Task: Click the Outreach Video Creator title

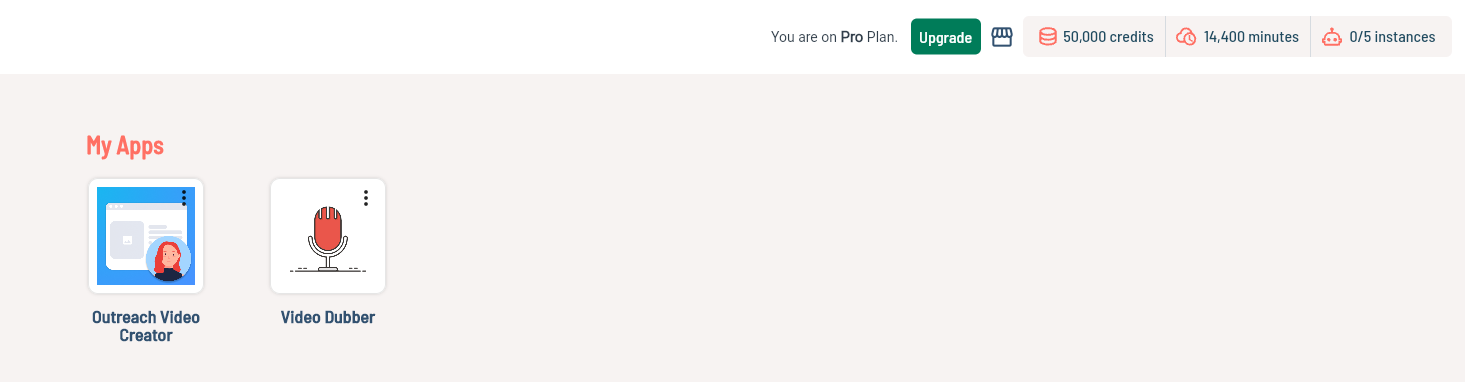Action: 146,327
